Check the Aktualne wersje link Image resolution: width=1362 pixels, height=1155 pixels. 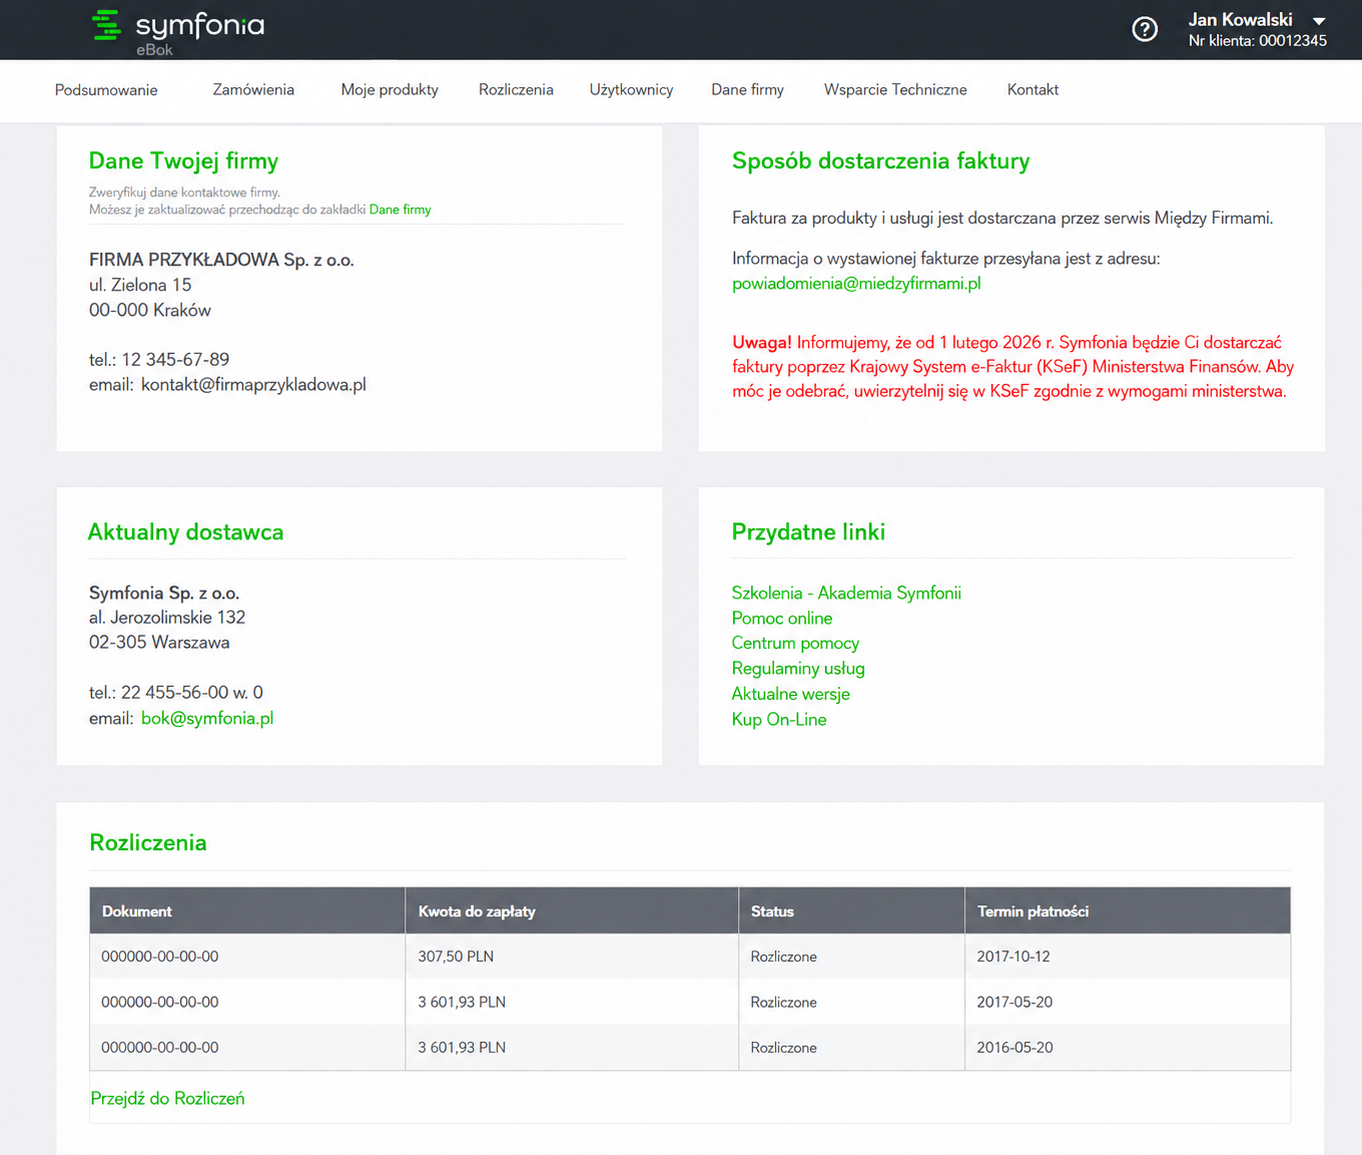[x=790, y=694]
